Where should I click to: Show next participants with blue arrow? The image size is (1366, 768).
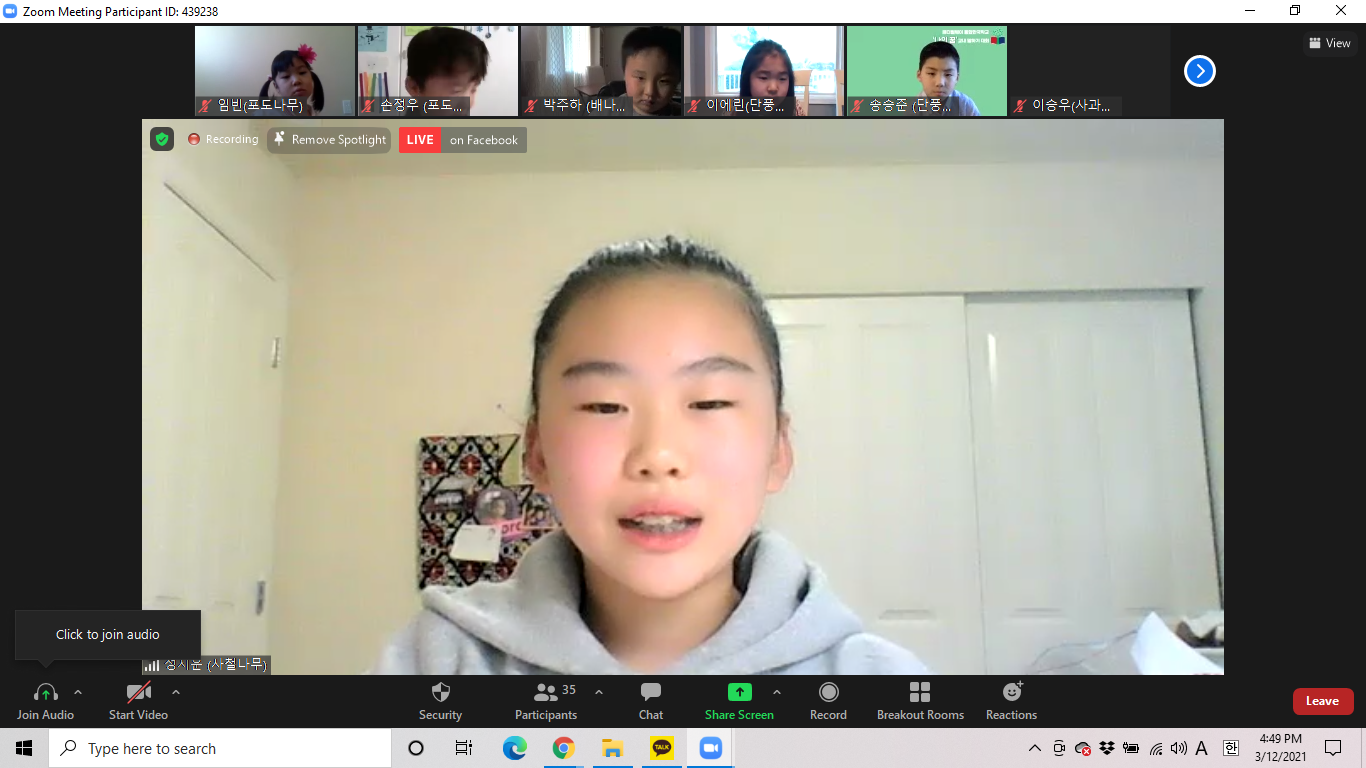(1199, 71)
